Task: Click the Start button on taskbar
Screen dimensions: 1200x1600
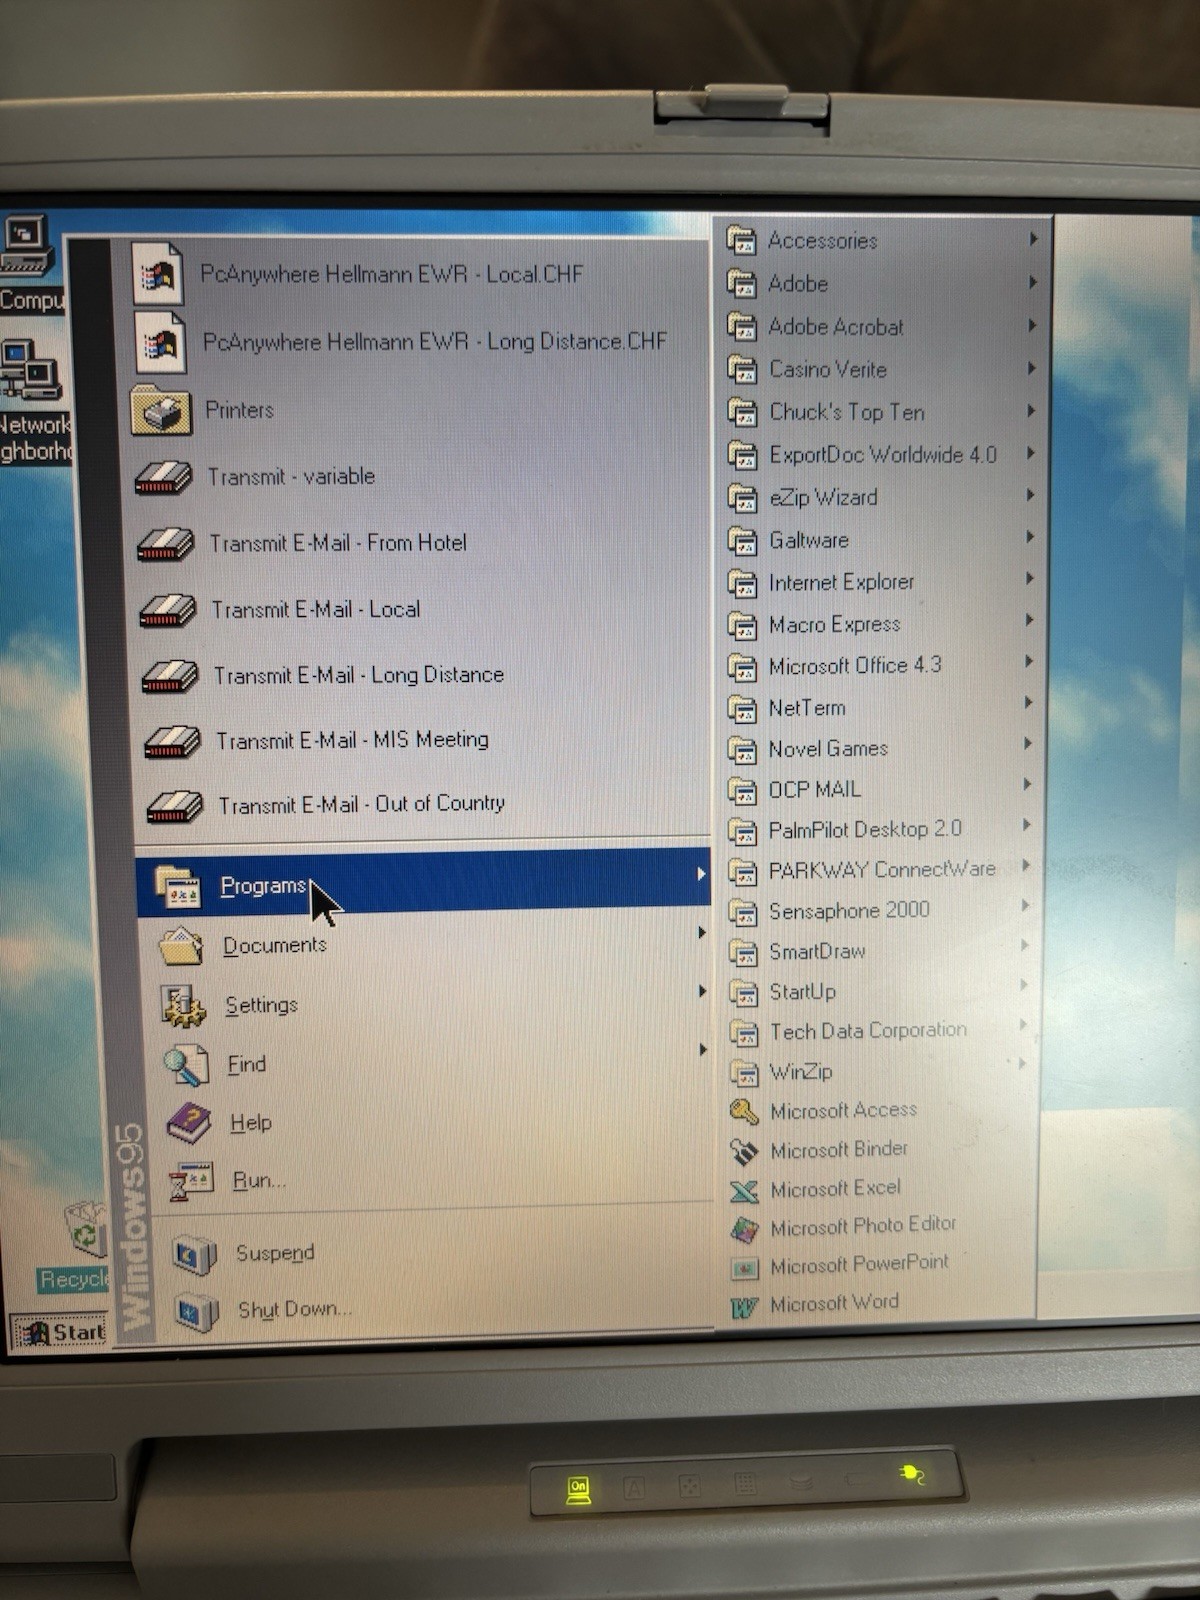Action: tap(60, 1331)
